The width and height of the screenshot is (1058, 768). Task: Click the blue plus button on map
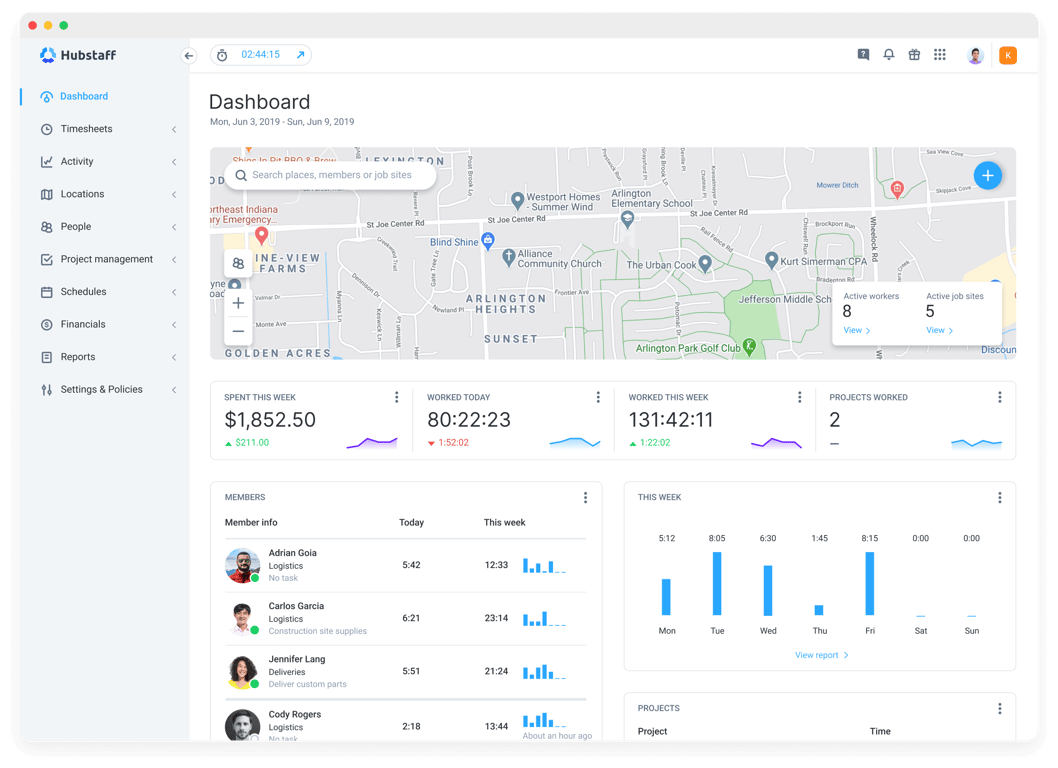(987, 175)
